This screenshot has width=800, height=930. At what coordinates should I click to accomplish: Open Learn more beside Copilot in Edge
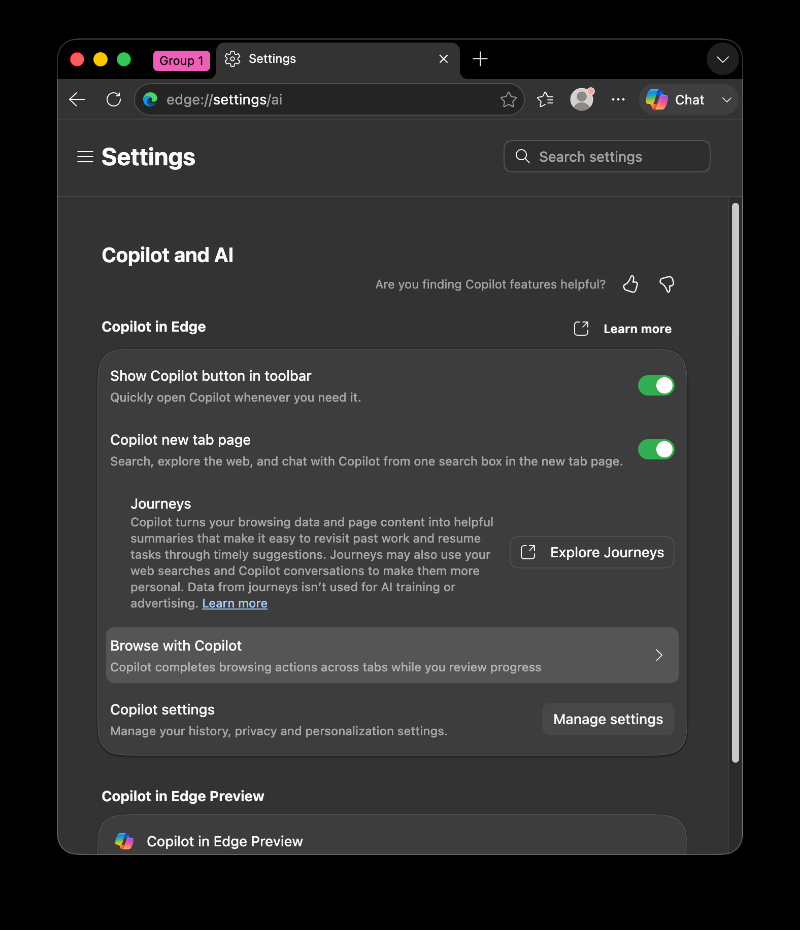638,329
